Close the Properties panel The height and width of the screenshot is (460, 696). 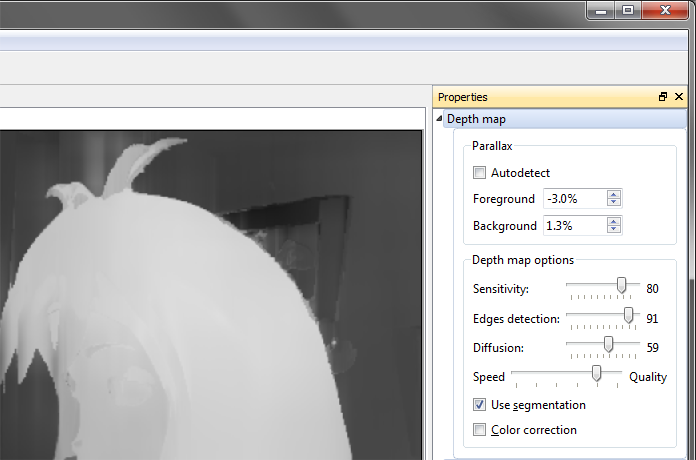pyautogui.click(x=679, y=96)
